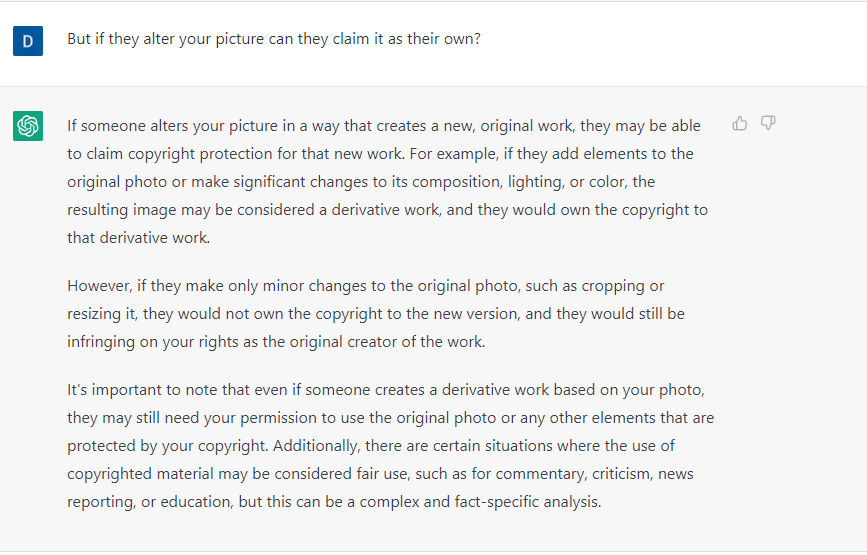
Task: Click the paragraph starting "If someone alters"
Action: point(389,182)
